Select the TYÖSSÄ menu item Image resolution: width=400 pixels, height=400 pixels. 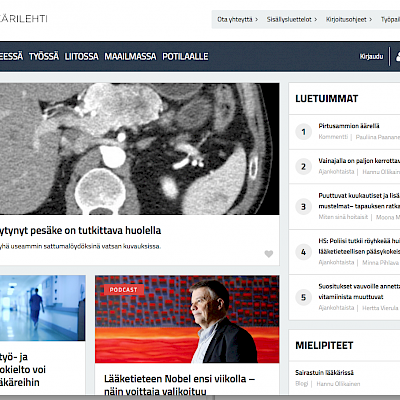click(44, 56)
